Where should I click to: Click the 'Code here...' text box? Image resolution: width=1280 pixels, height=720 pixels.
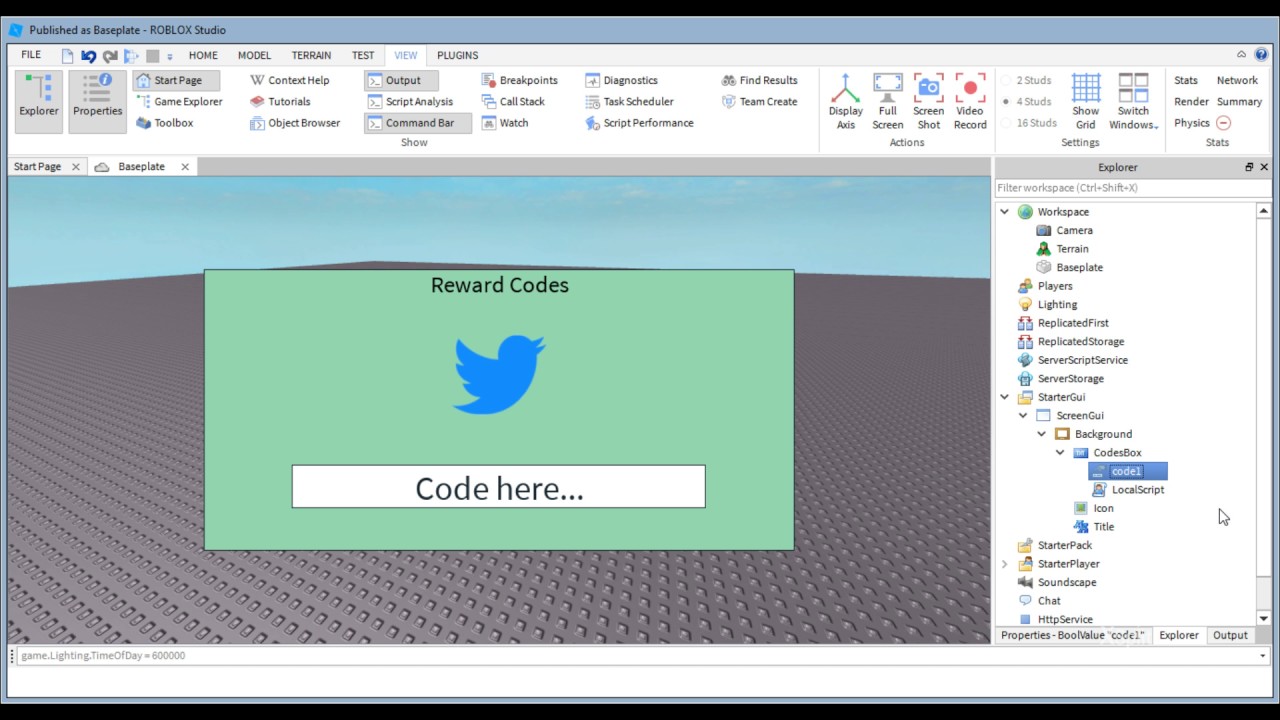(x=498, y=487)
